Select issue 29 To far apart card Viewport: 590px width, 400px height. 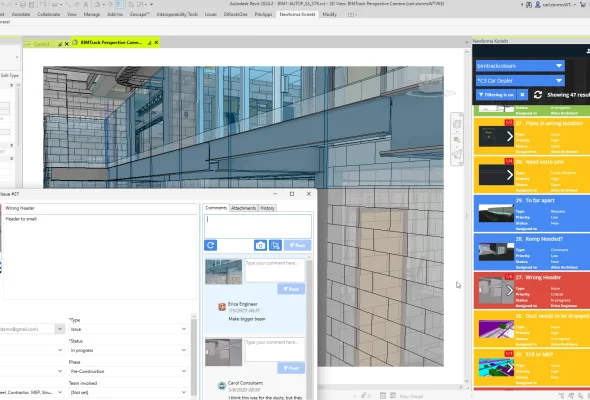(x=531, y=213)
